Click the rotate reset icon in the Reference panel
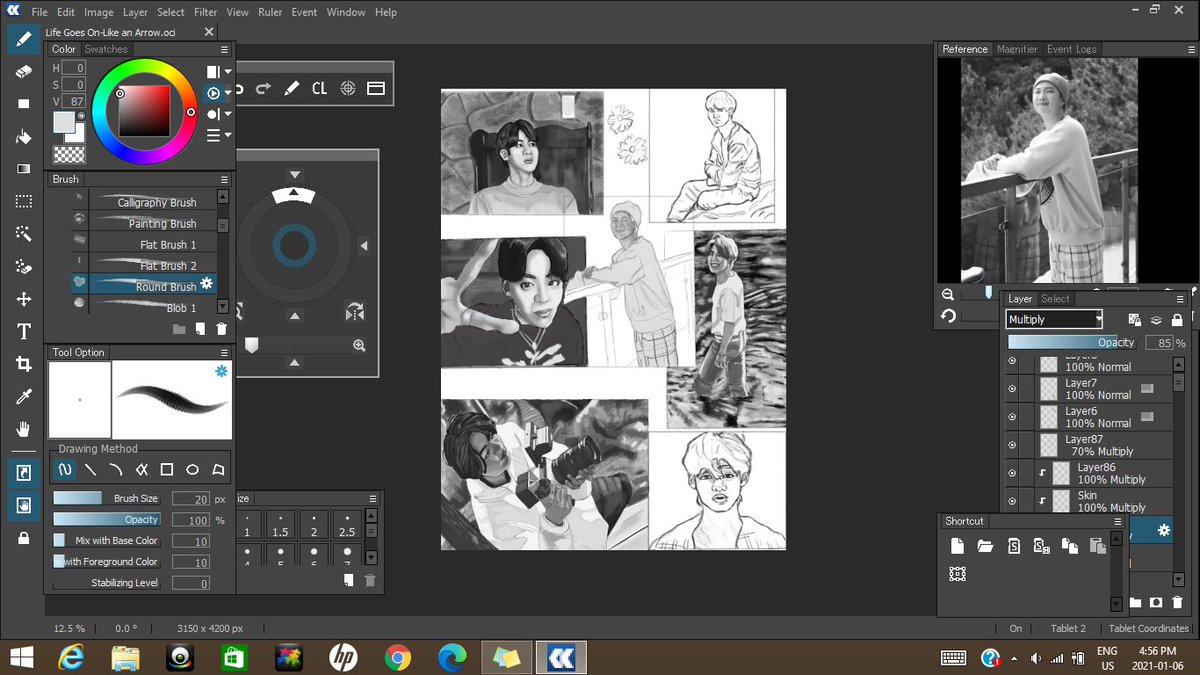 pos(948,316)
